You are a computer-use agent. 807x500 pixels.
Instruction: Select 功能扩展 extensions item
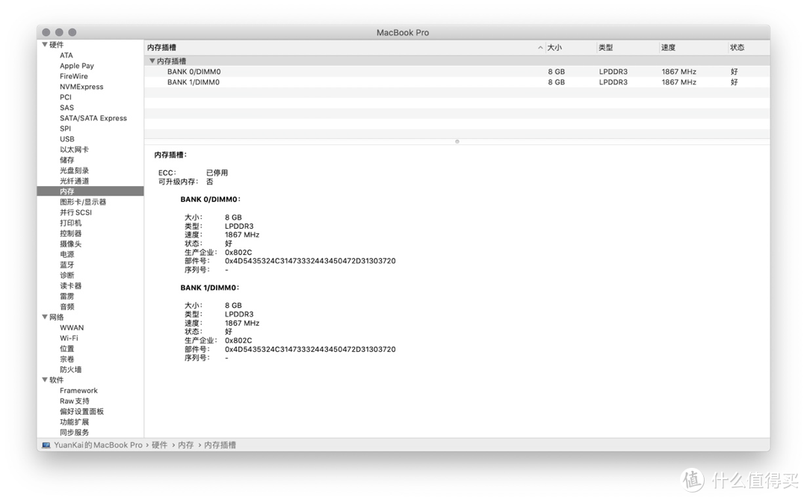pyautogui.click(x=74, y=422)
